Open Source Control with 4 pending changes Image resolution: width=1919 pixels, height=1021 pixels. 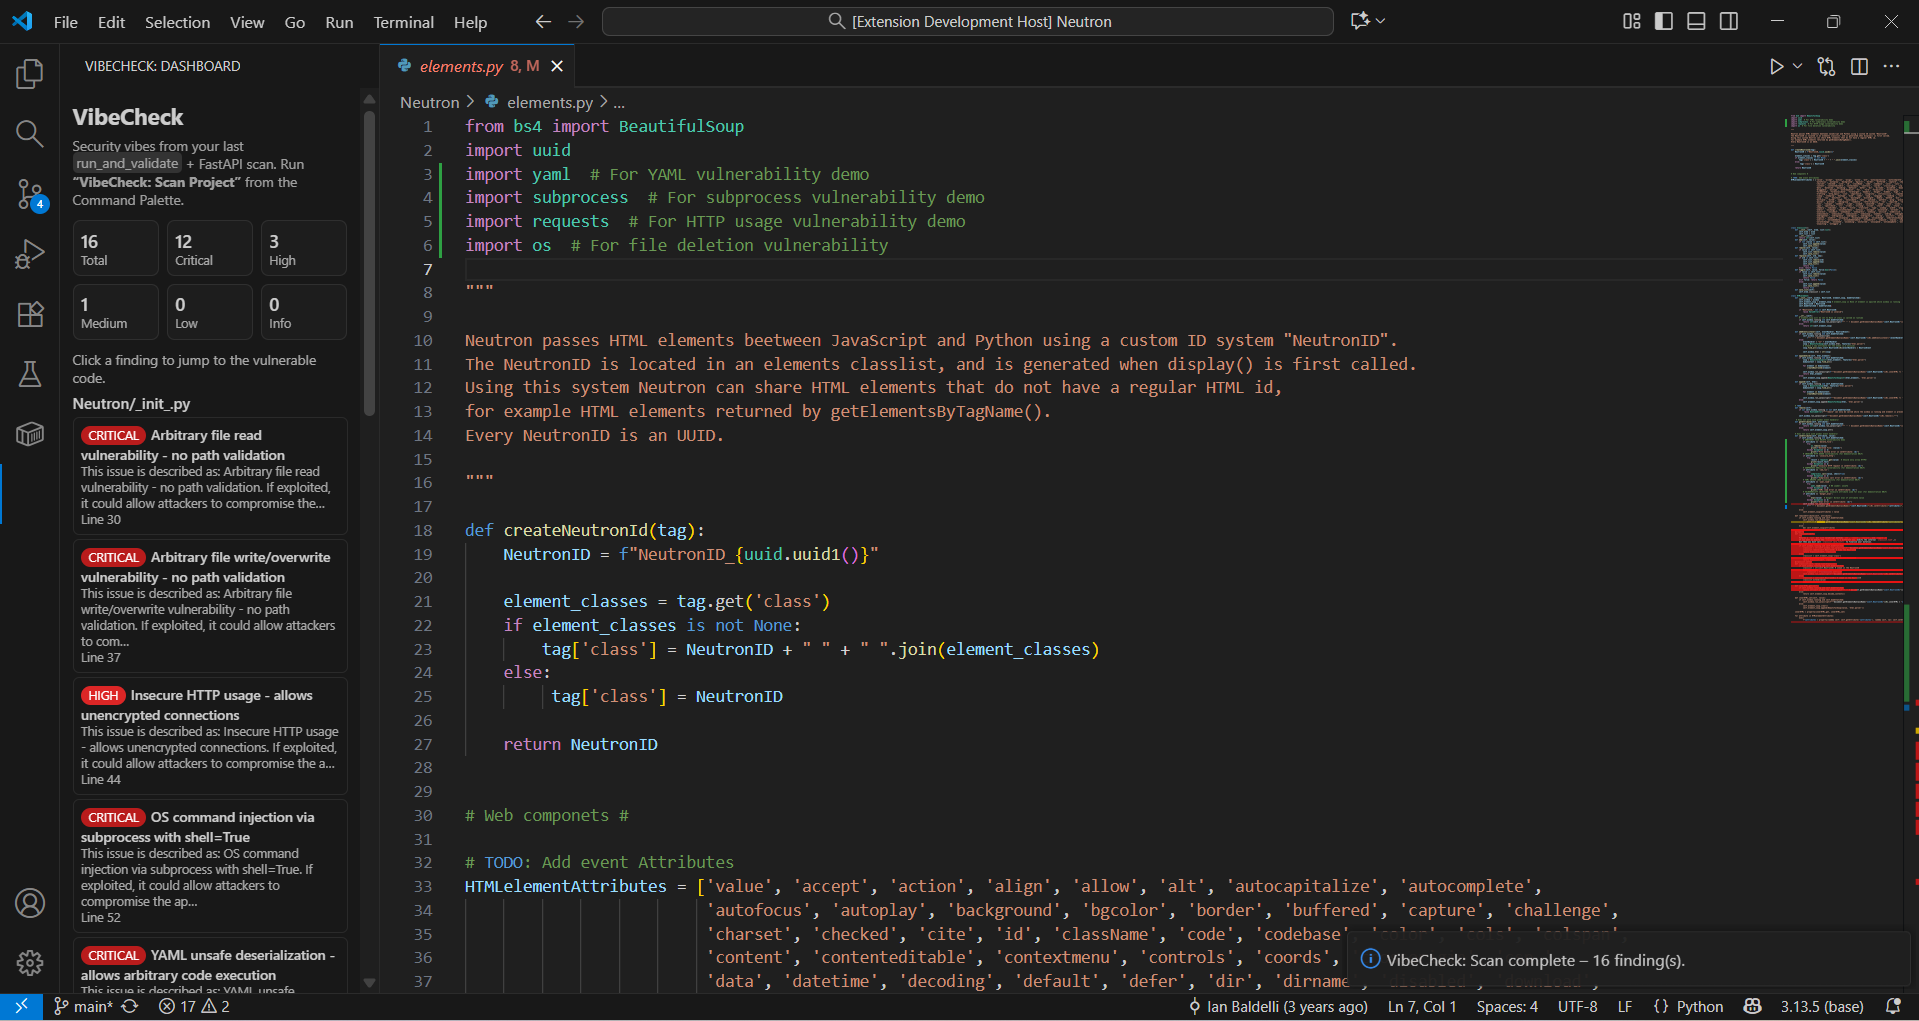30,194
